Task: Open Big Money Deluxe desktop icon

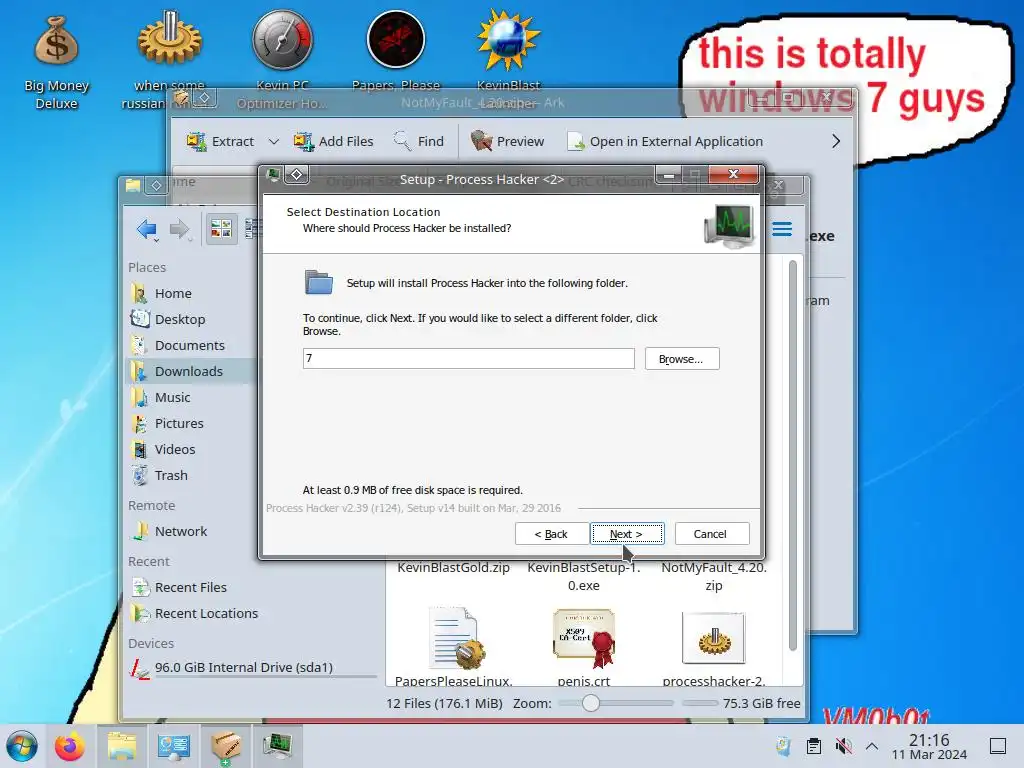Action: pos(56,59)
